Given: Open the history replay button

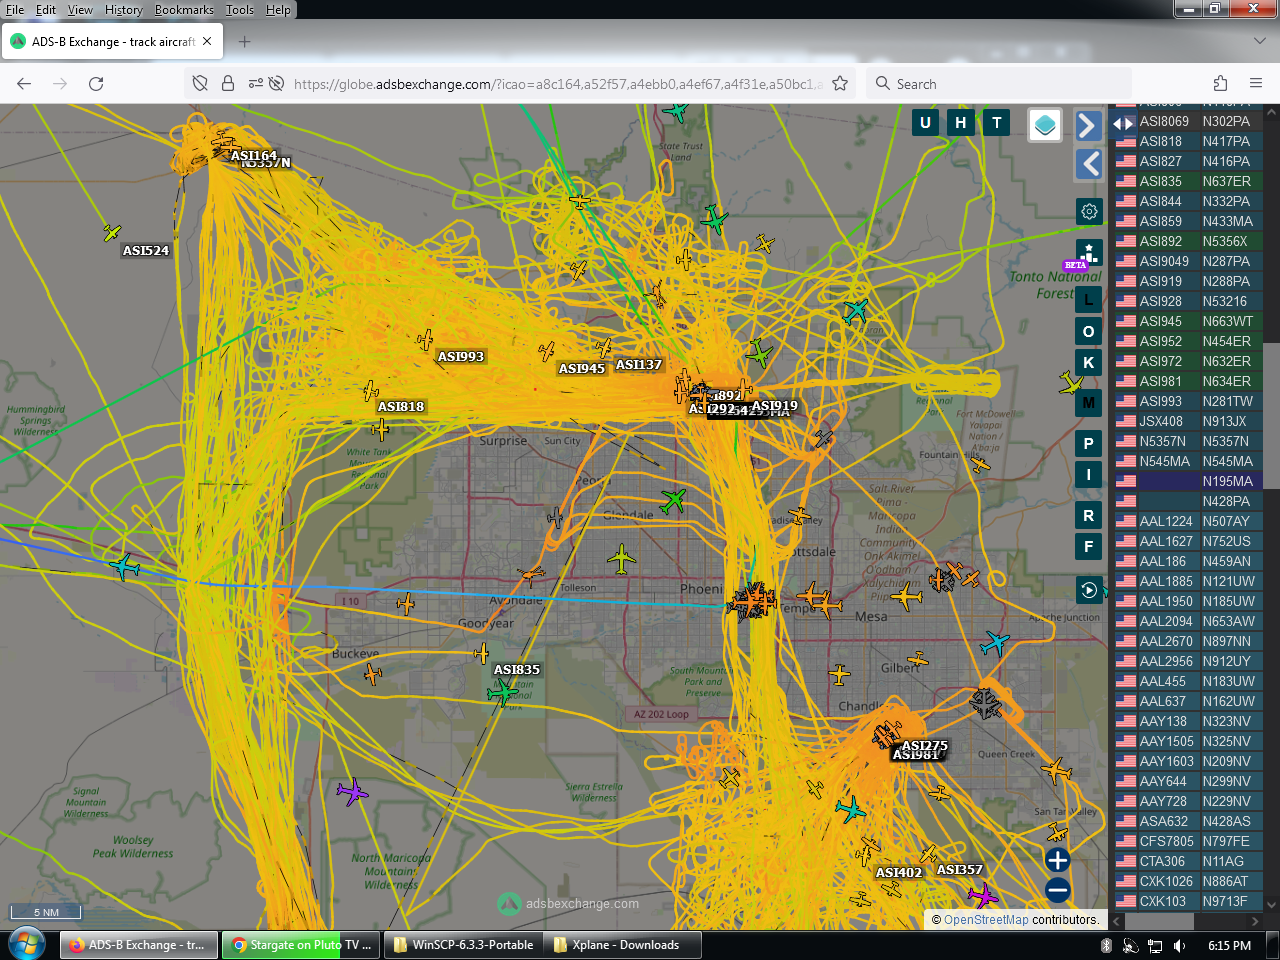Looking at the screenshot, I should pyautogui.click(x=1089, y=590).
